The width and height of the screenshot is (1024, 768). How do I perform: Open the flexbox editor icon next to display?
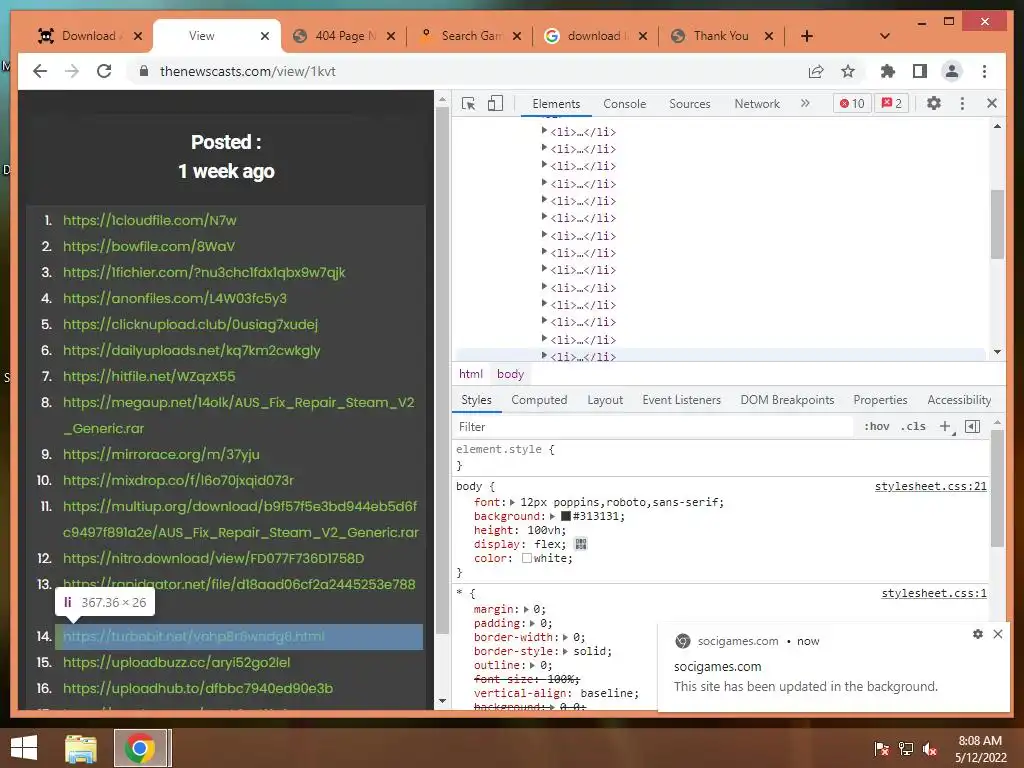[x=581, y=544]
